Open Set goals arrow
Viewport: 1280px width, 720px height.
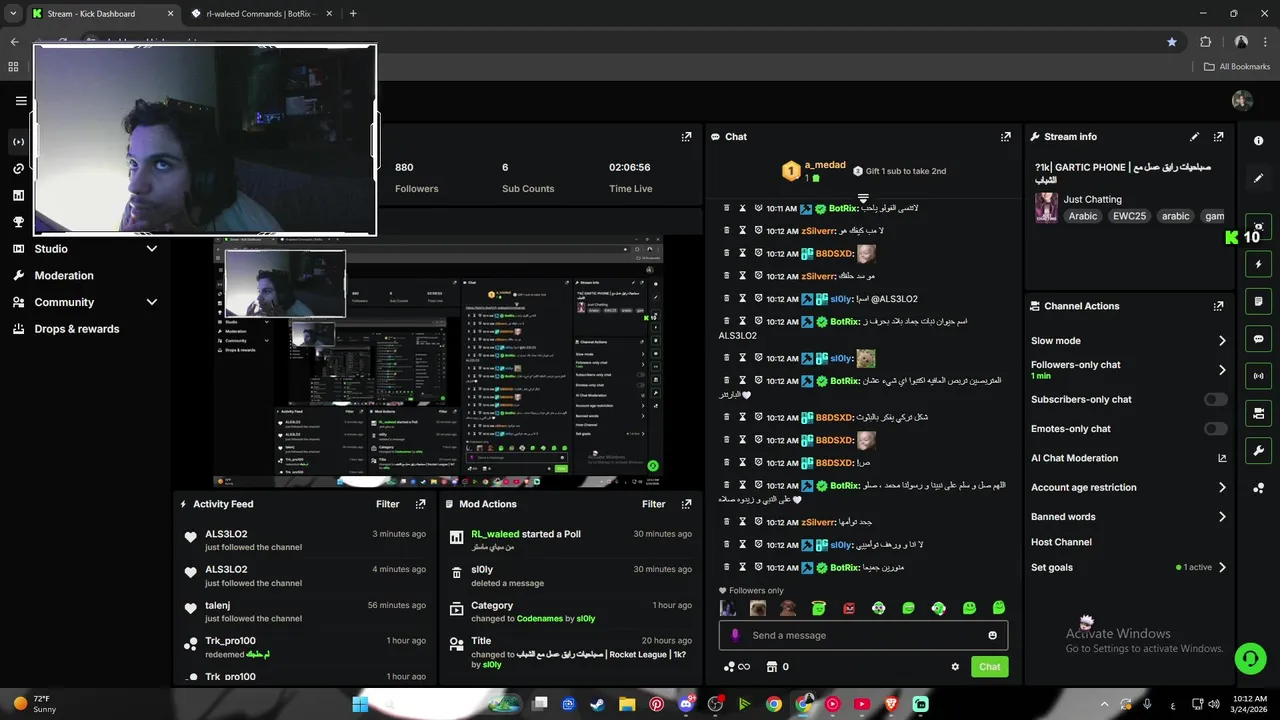tap(1222, 567)
